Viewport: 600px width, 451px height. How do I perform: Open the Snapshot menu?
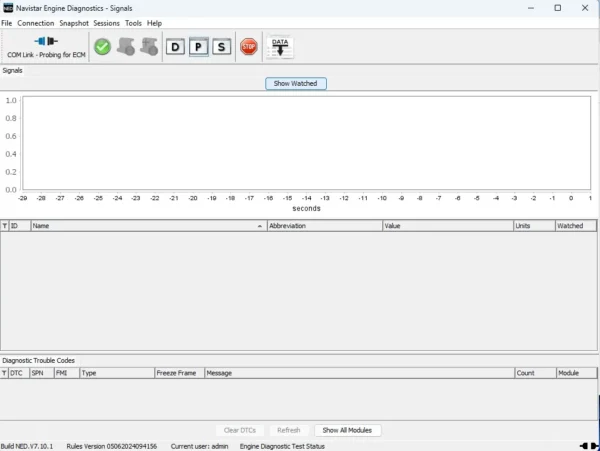point(74,23)
